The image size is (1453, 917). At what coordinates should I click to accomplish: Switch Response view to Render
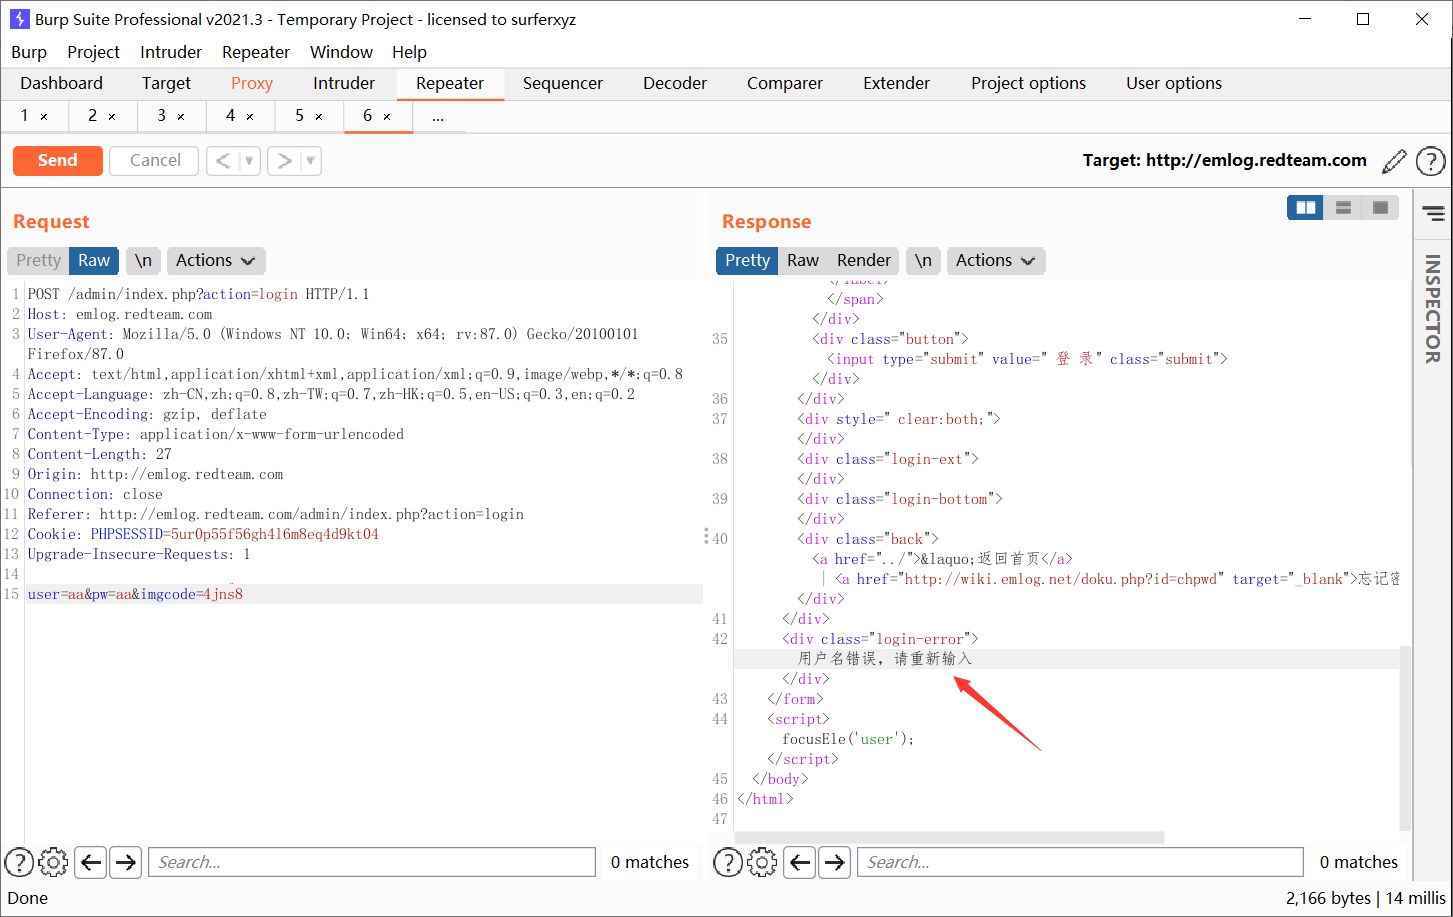pyautogui.click(x=864, y=261)
